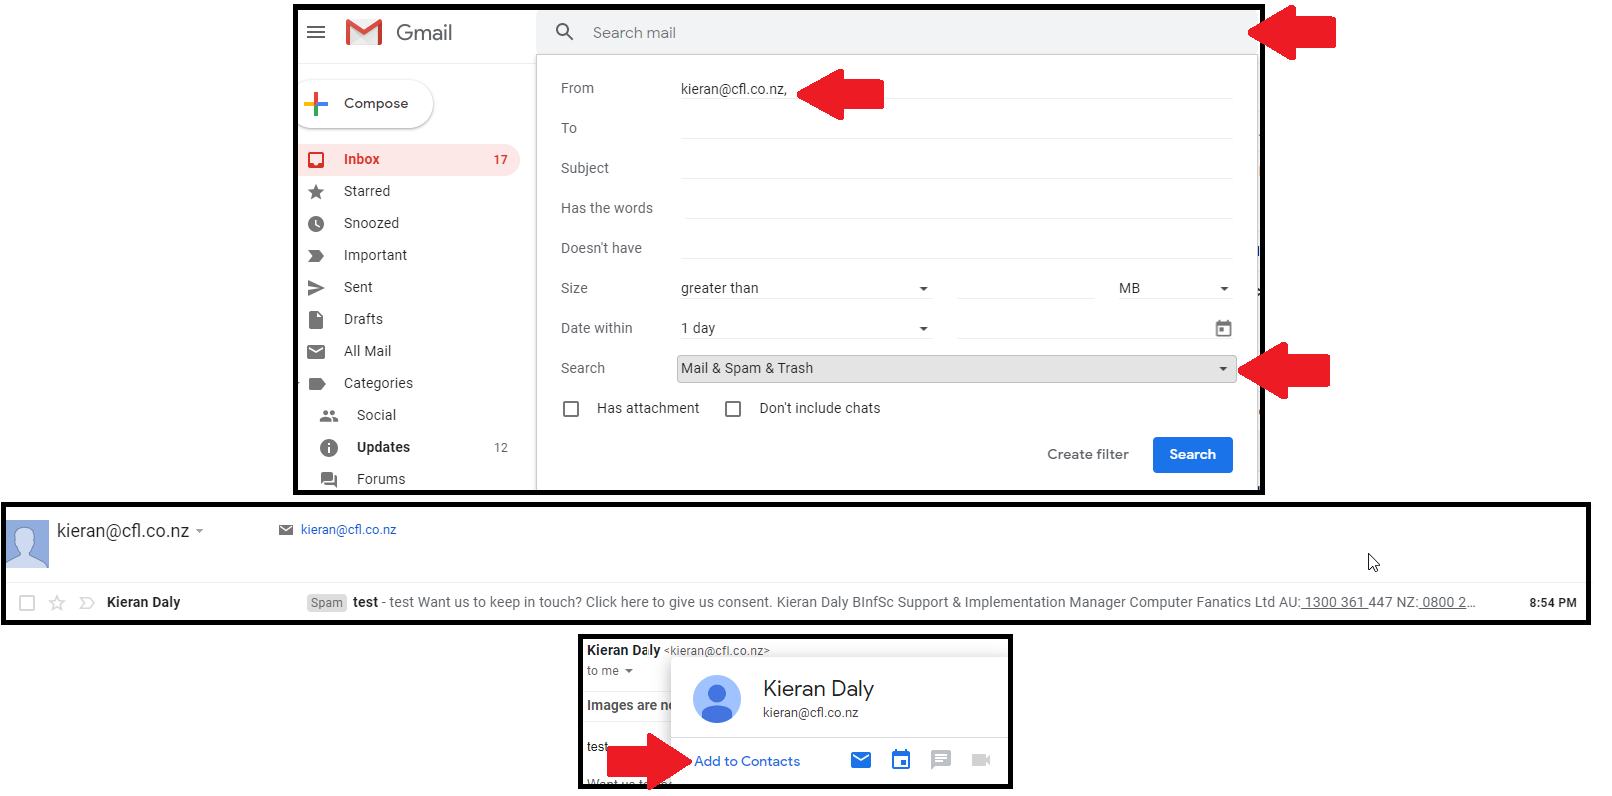Image resolution: width=1612 pixels, height=796 pixels.
Task: Click the All Mail envelope icon
Action: (316, 351)
